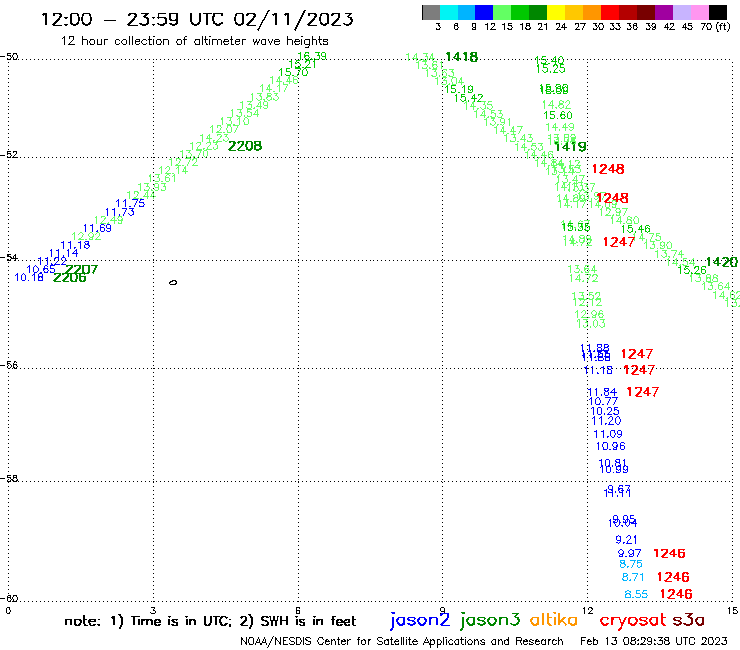
Task: Click the wave height value '11.84'
Action: tap(603, 392)
